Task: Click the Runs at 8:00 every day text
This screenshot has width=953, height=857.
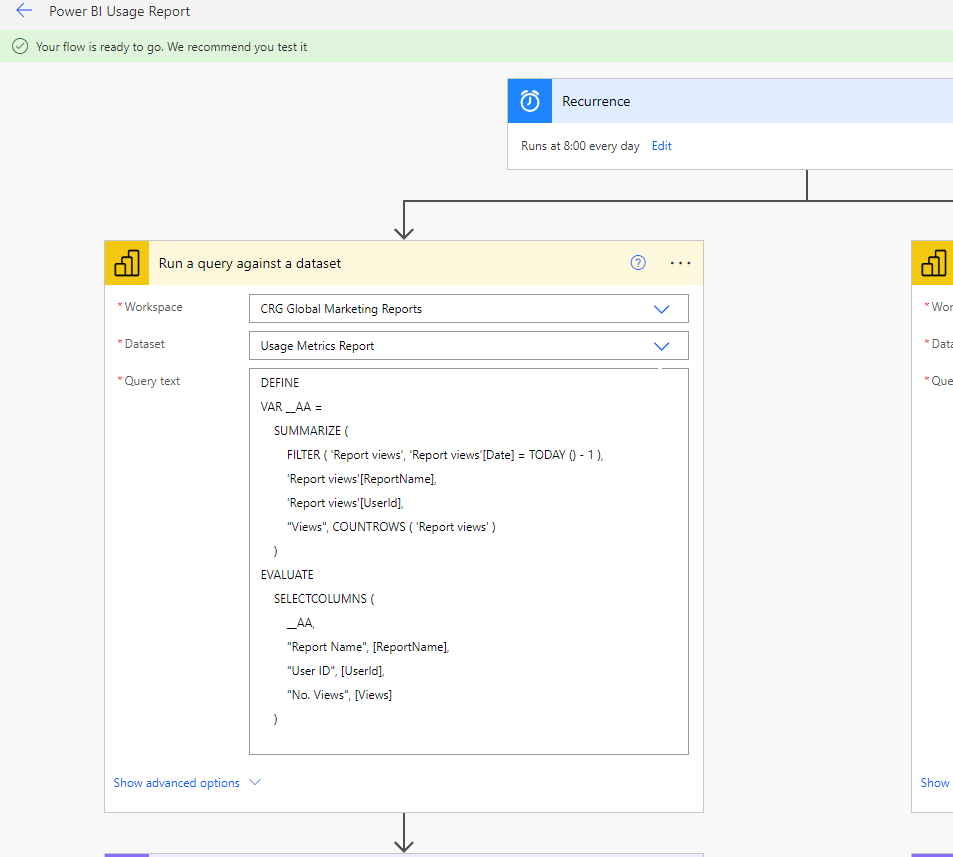Action: (580, 145)
